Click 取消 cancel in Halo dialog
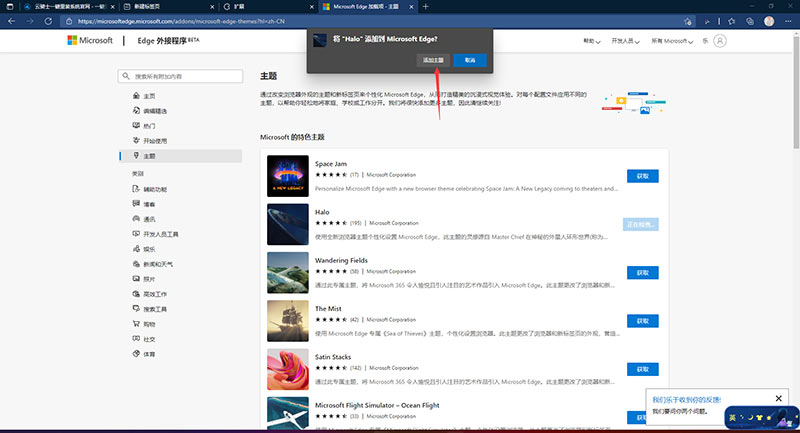This screenshot has width=800, height=433. coord(470,60)
